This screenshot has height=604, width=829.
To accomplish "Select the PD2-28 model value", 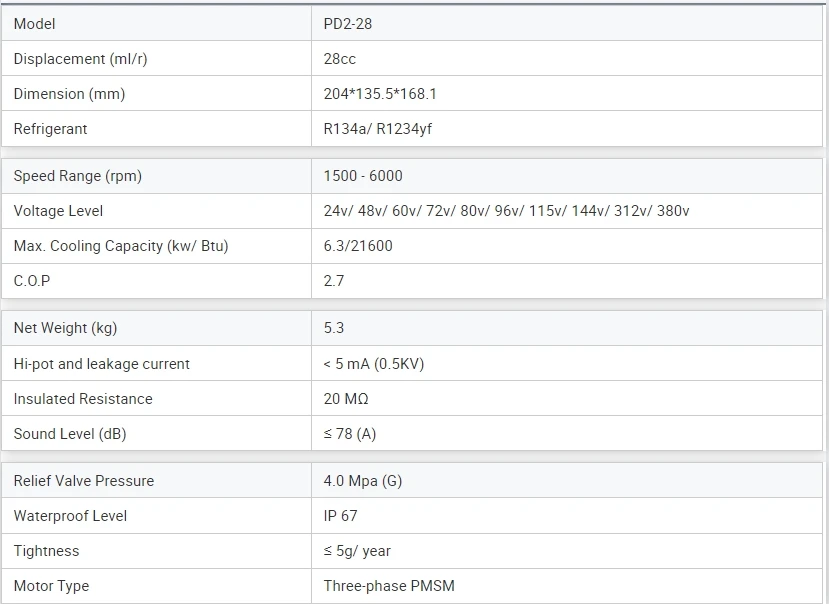I will 348,23.
